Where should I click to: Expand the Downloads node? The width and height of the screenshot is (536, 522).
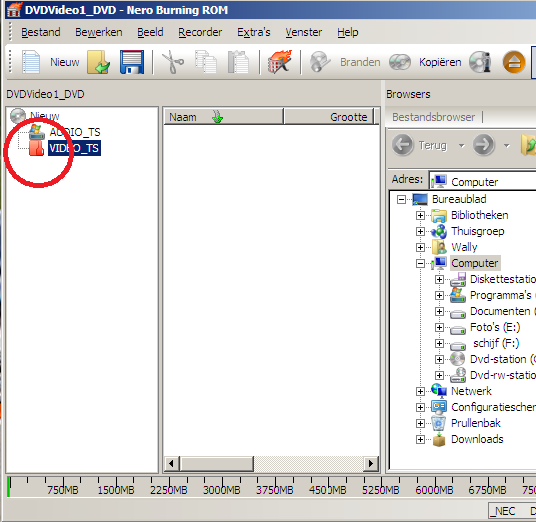pos(420,439)
